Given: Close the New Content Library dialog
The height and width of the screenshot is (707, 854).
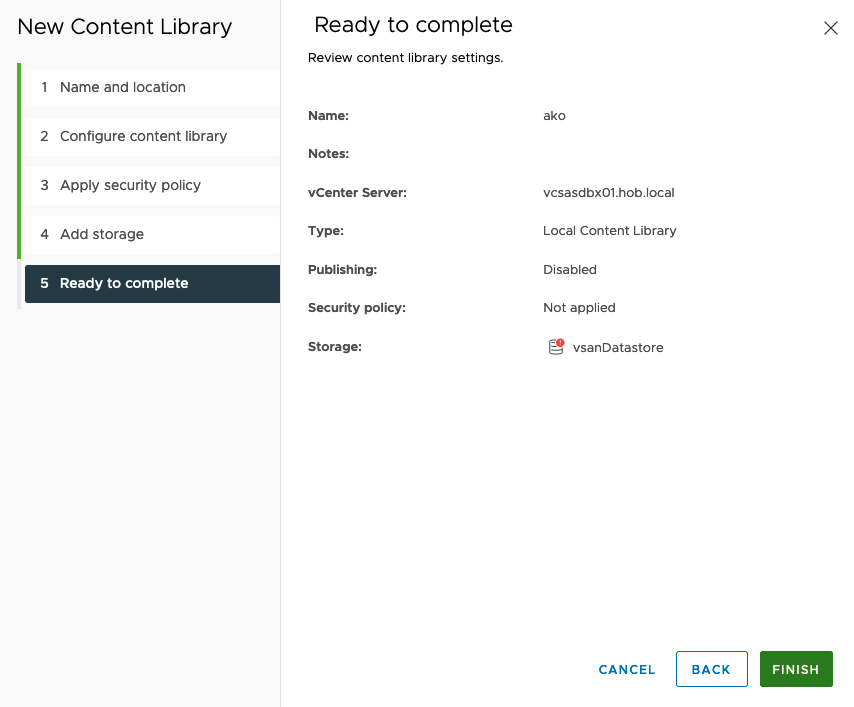Looking at the screenshot, I should click(830, 28).
